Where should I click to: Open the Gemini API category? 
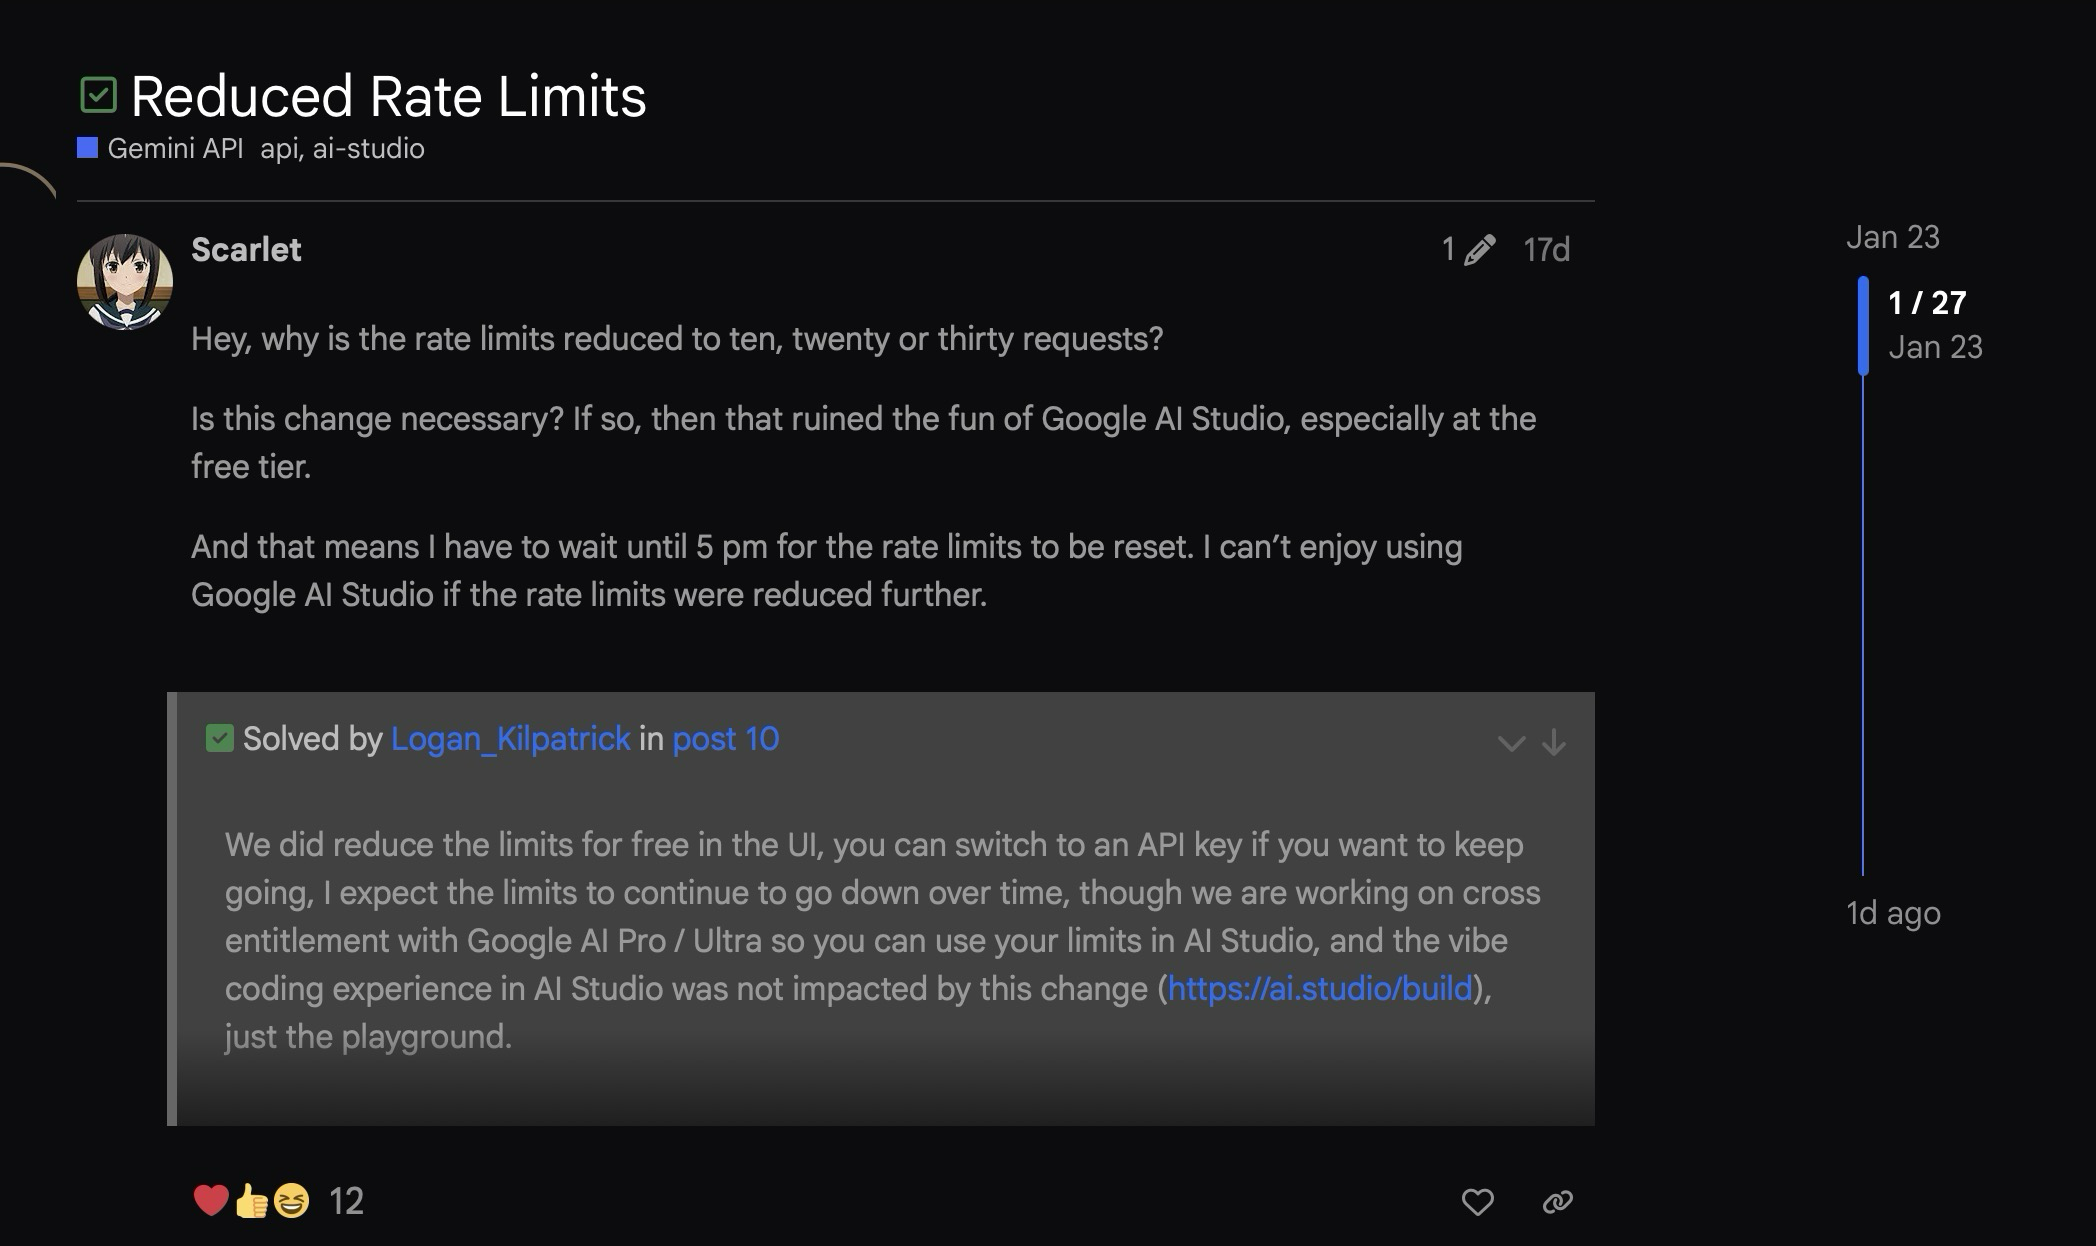[174, 149]
